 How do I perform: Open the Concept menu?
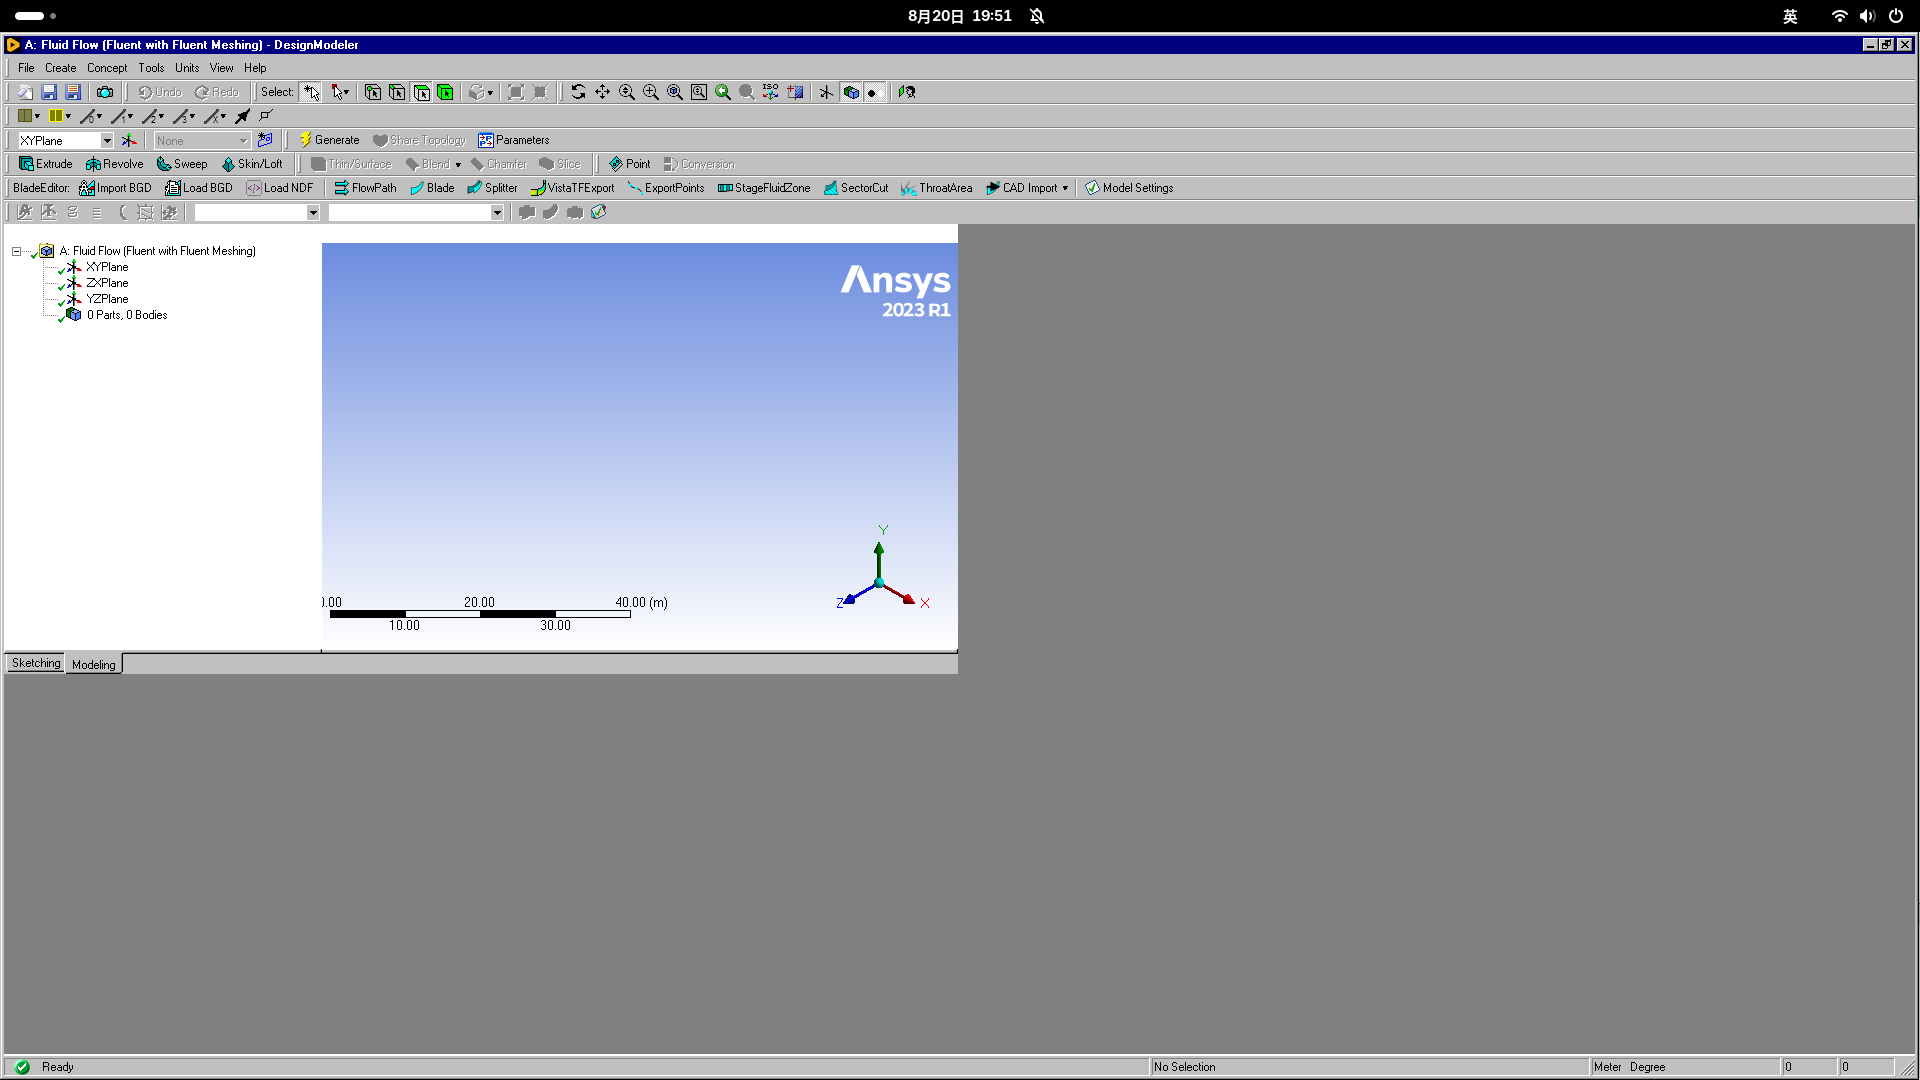click(106, 68)
